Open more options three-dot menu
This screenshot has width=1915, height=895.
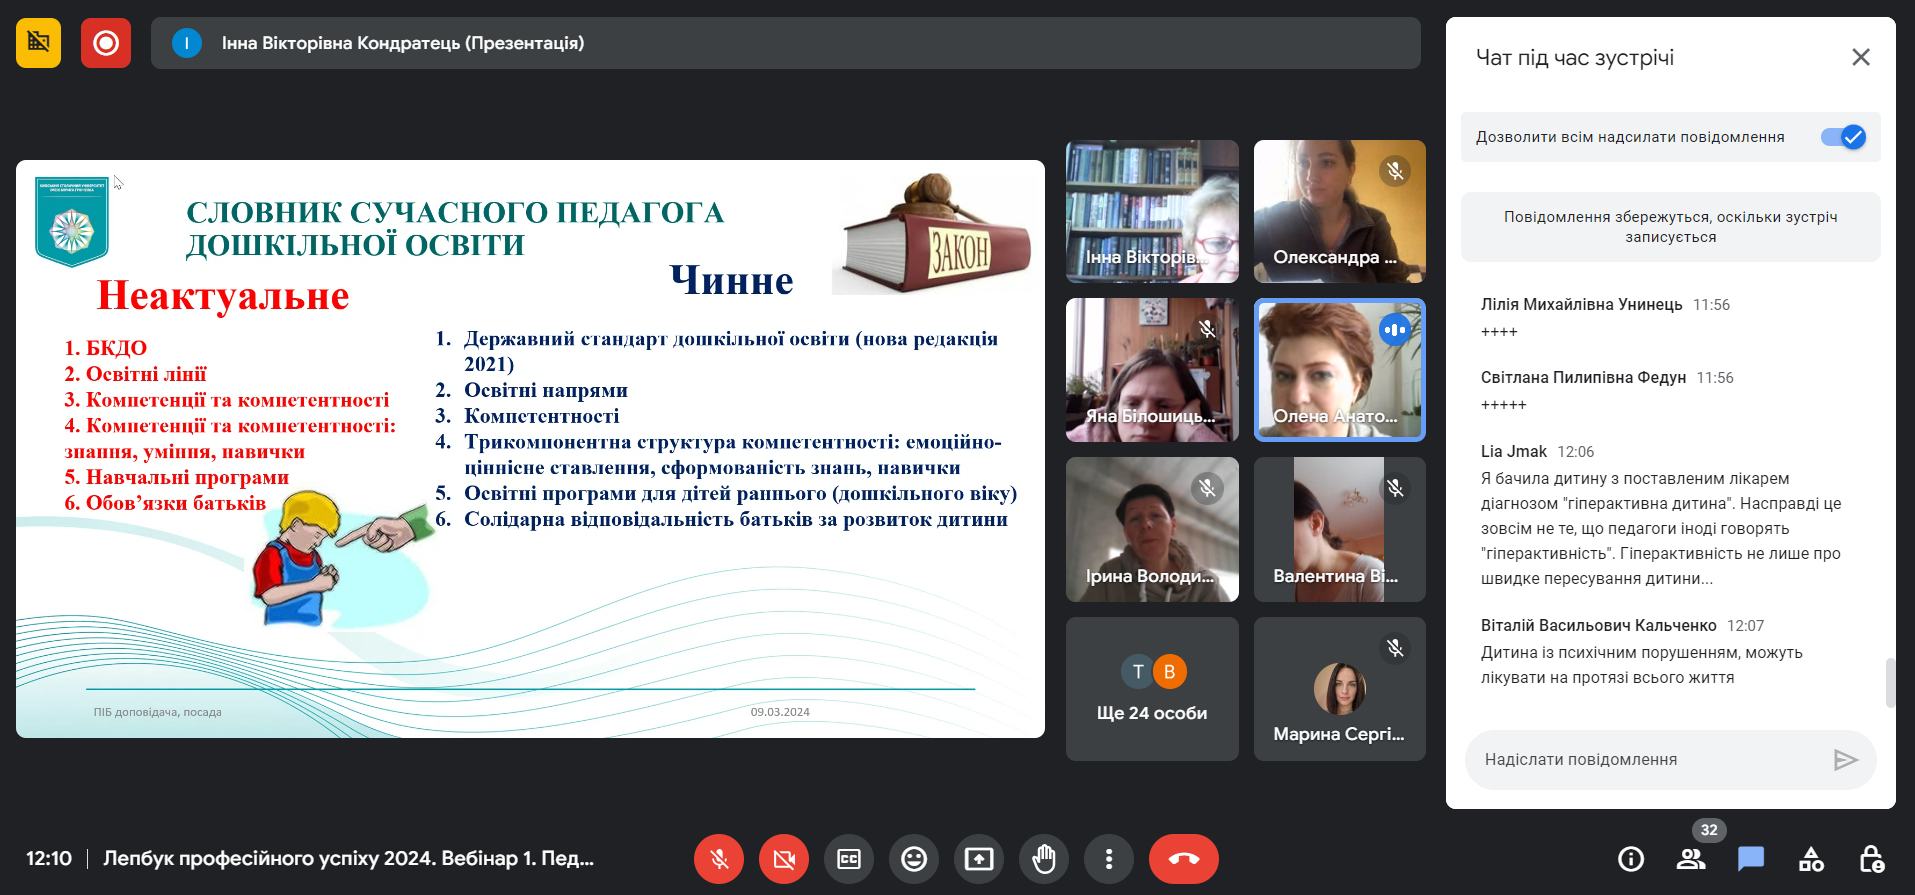point(1108,859)
